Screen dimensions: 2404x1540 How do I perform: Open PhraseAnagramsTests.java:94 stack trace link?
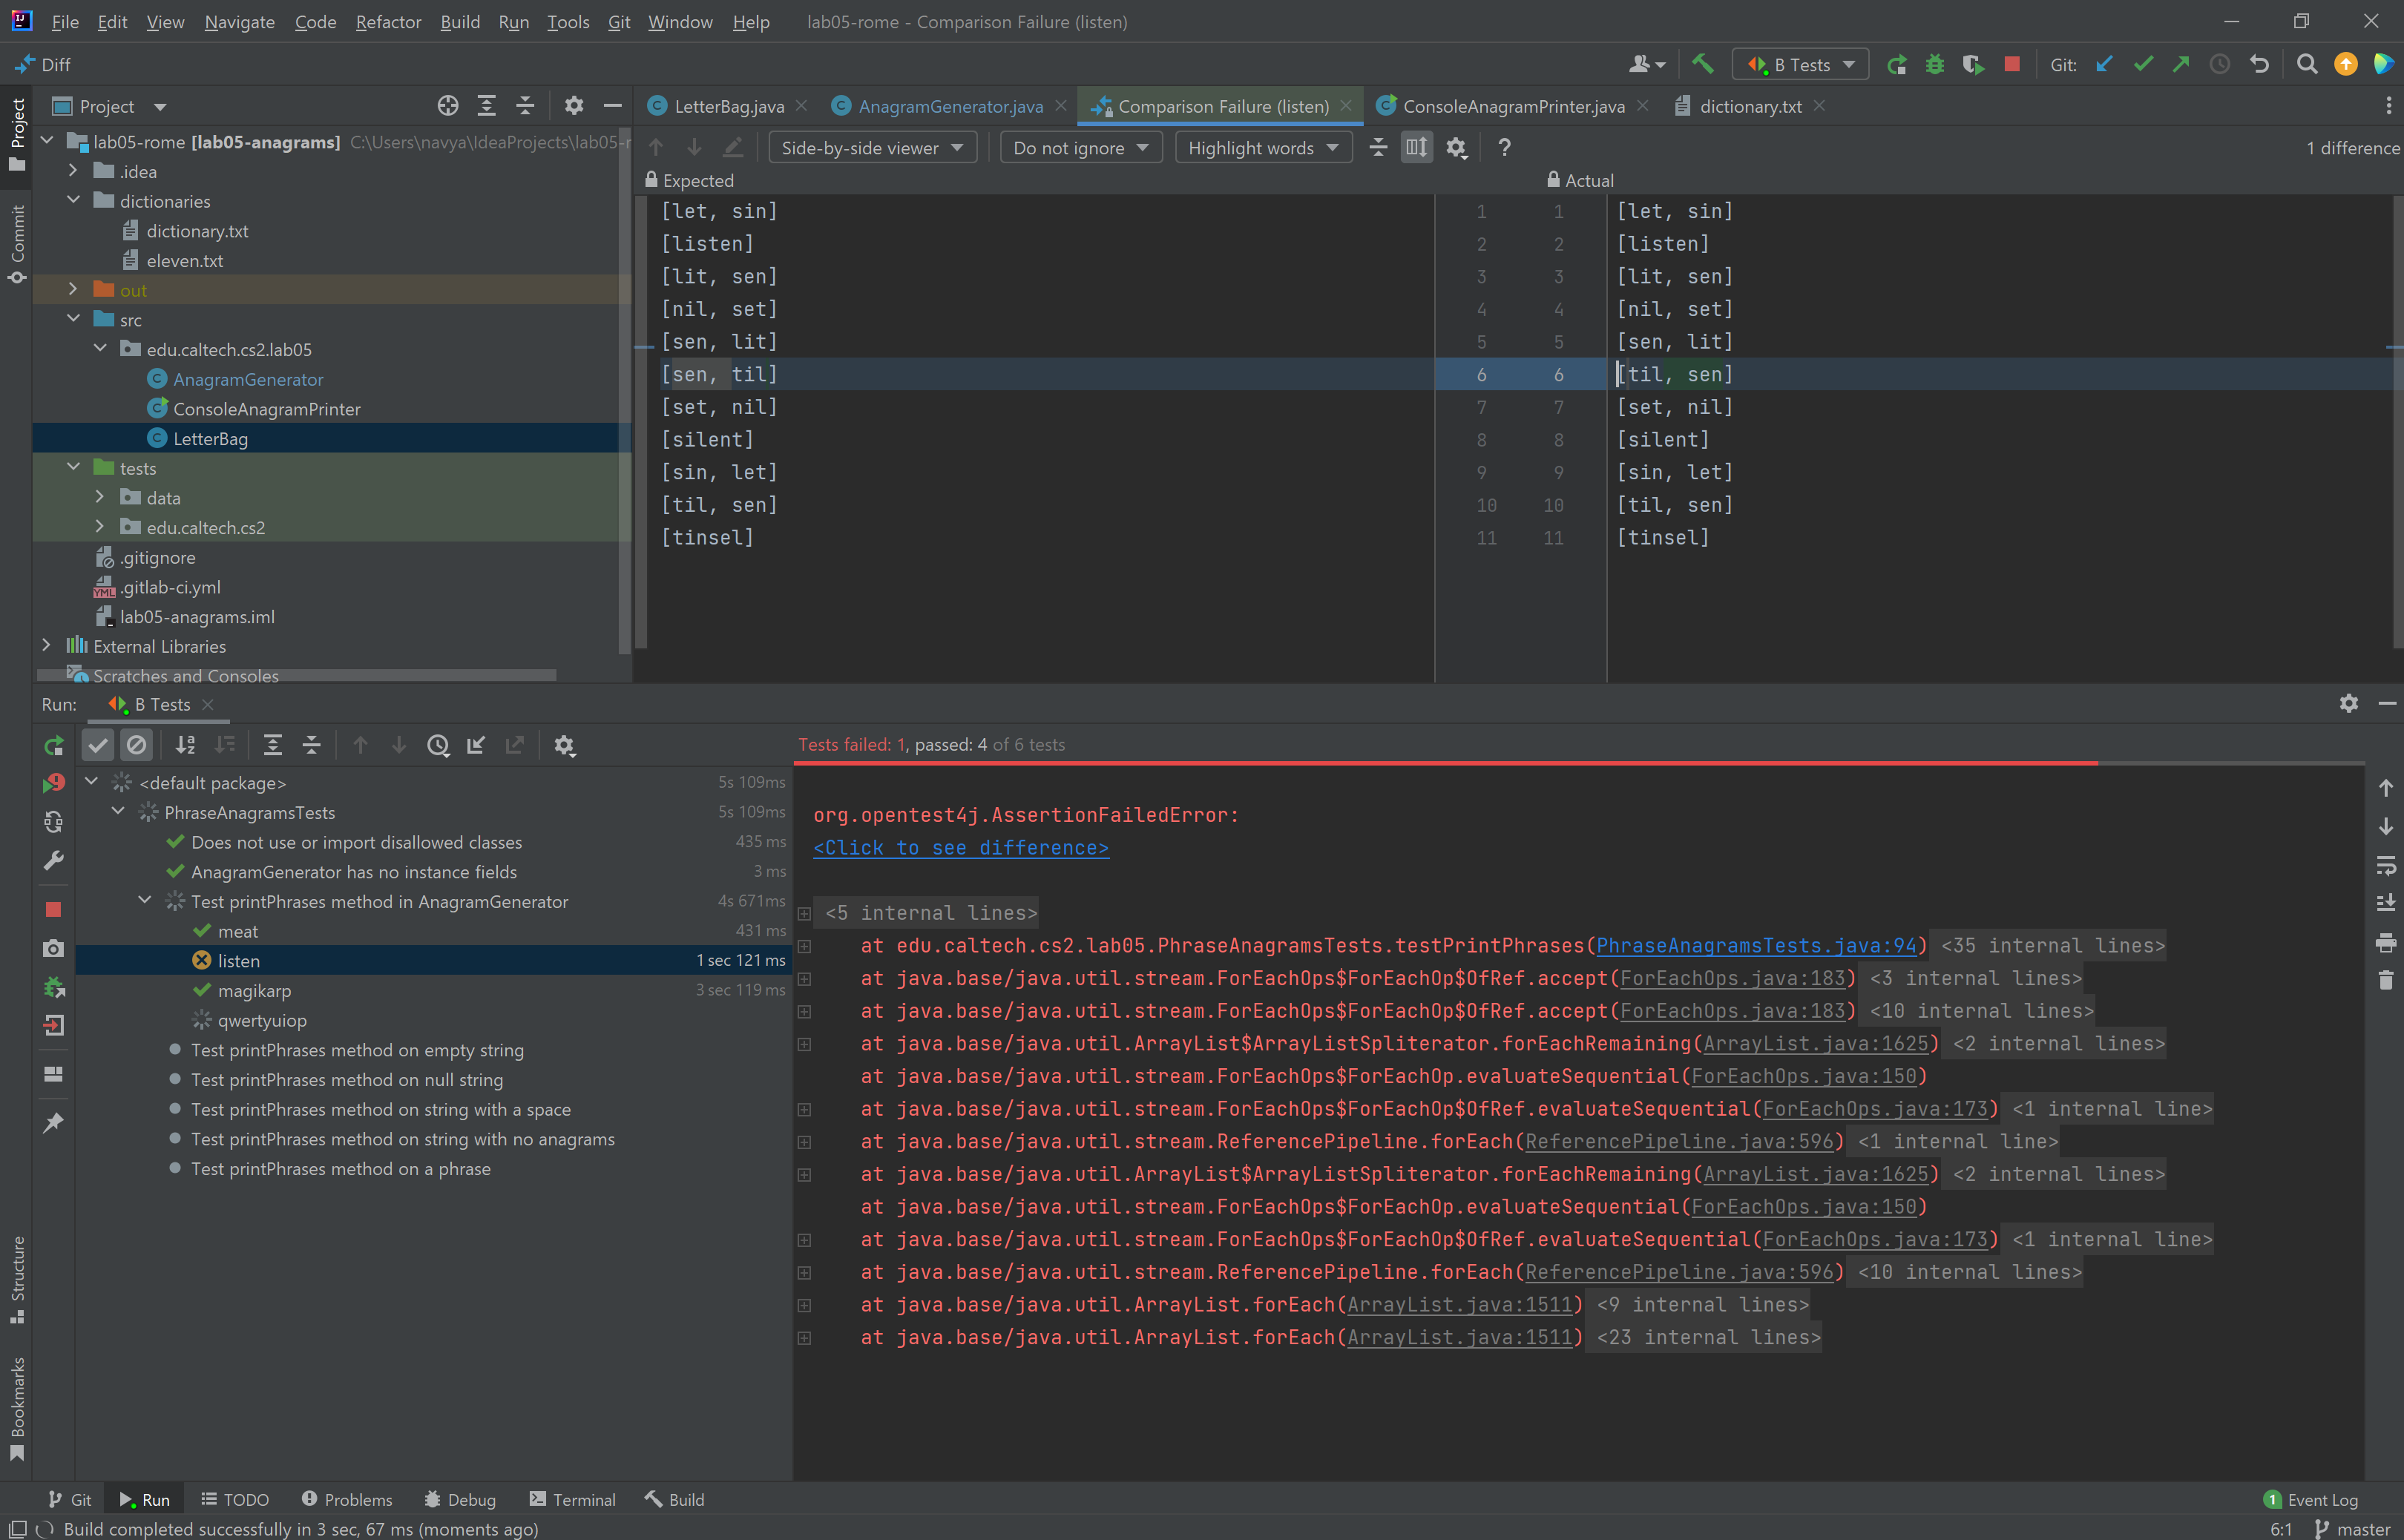[x=1756, y=946]
